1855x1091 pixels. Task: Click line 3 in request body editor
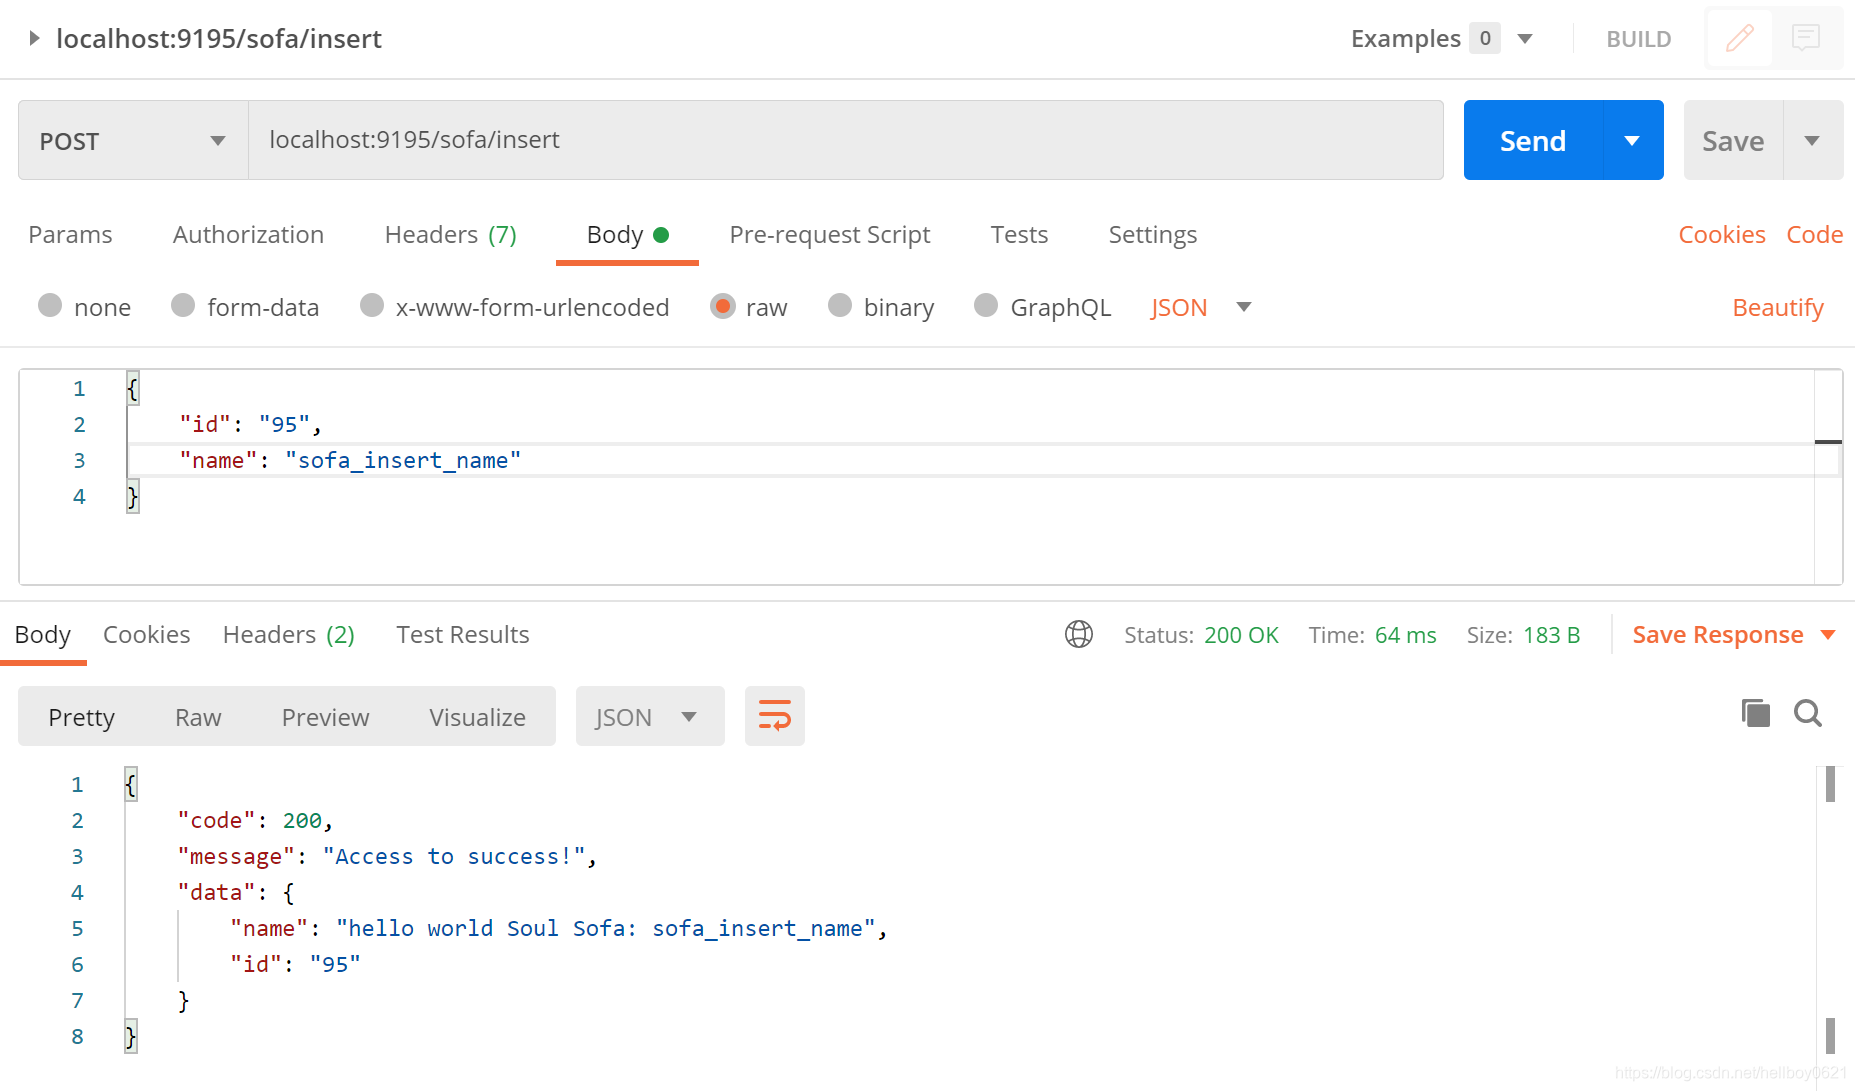[x=970, y=460]
